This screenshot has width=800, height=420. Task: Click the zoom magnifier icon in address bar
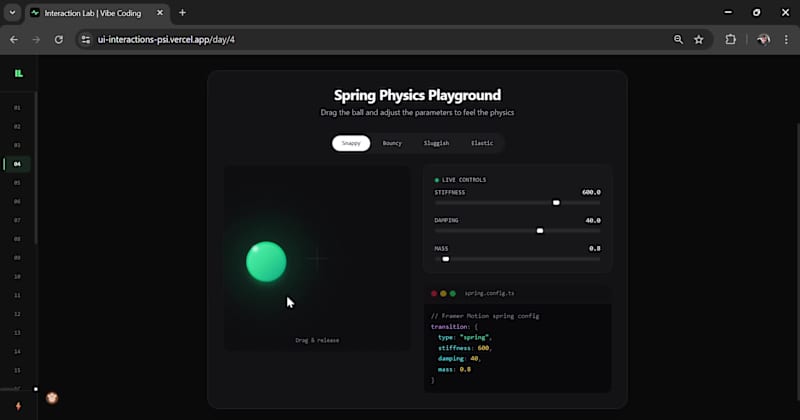click(678, 39)
